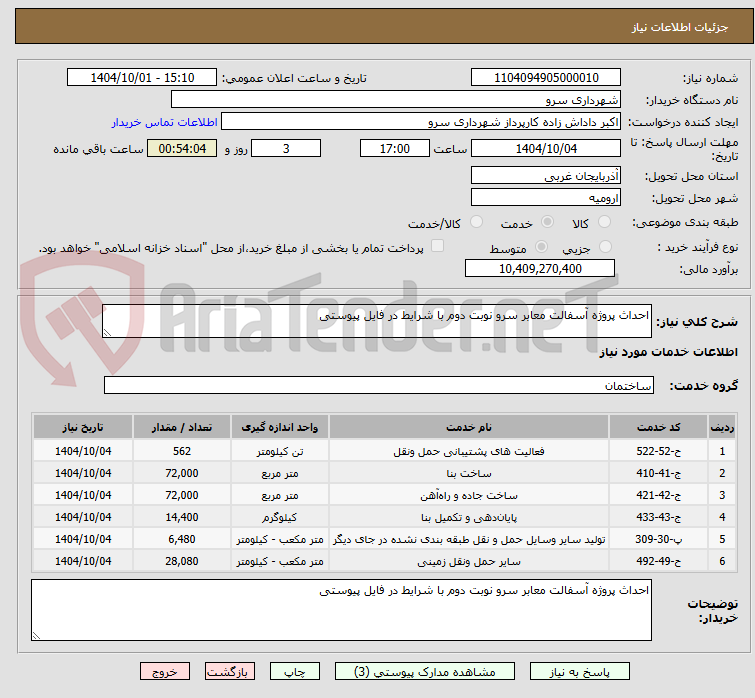Click the تعداد / مقدار column header
This screenshot has width=755, height=698.
[182, 427]
